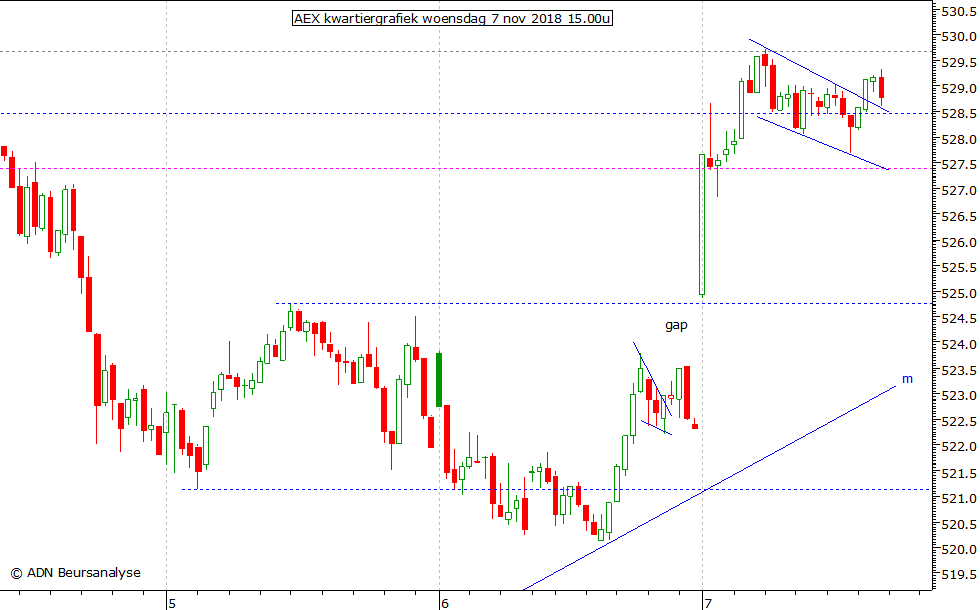
Task: Click the 526.0 price axis label
Action: point(959,242)
